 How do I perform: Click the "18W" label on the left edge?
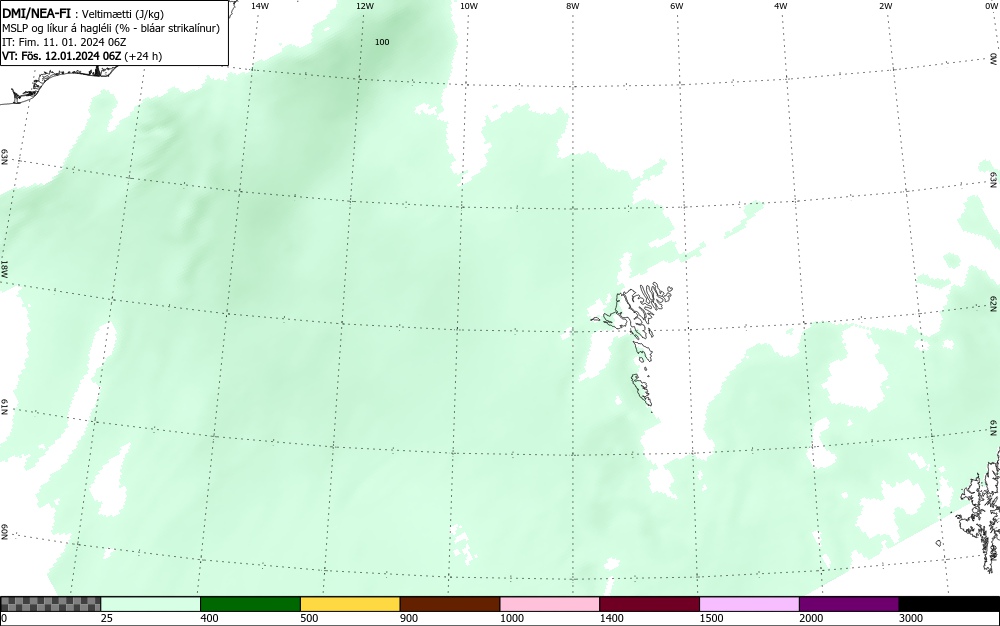[4, 268]
